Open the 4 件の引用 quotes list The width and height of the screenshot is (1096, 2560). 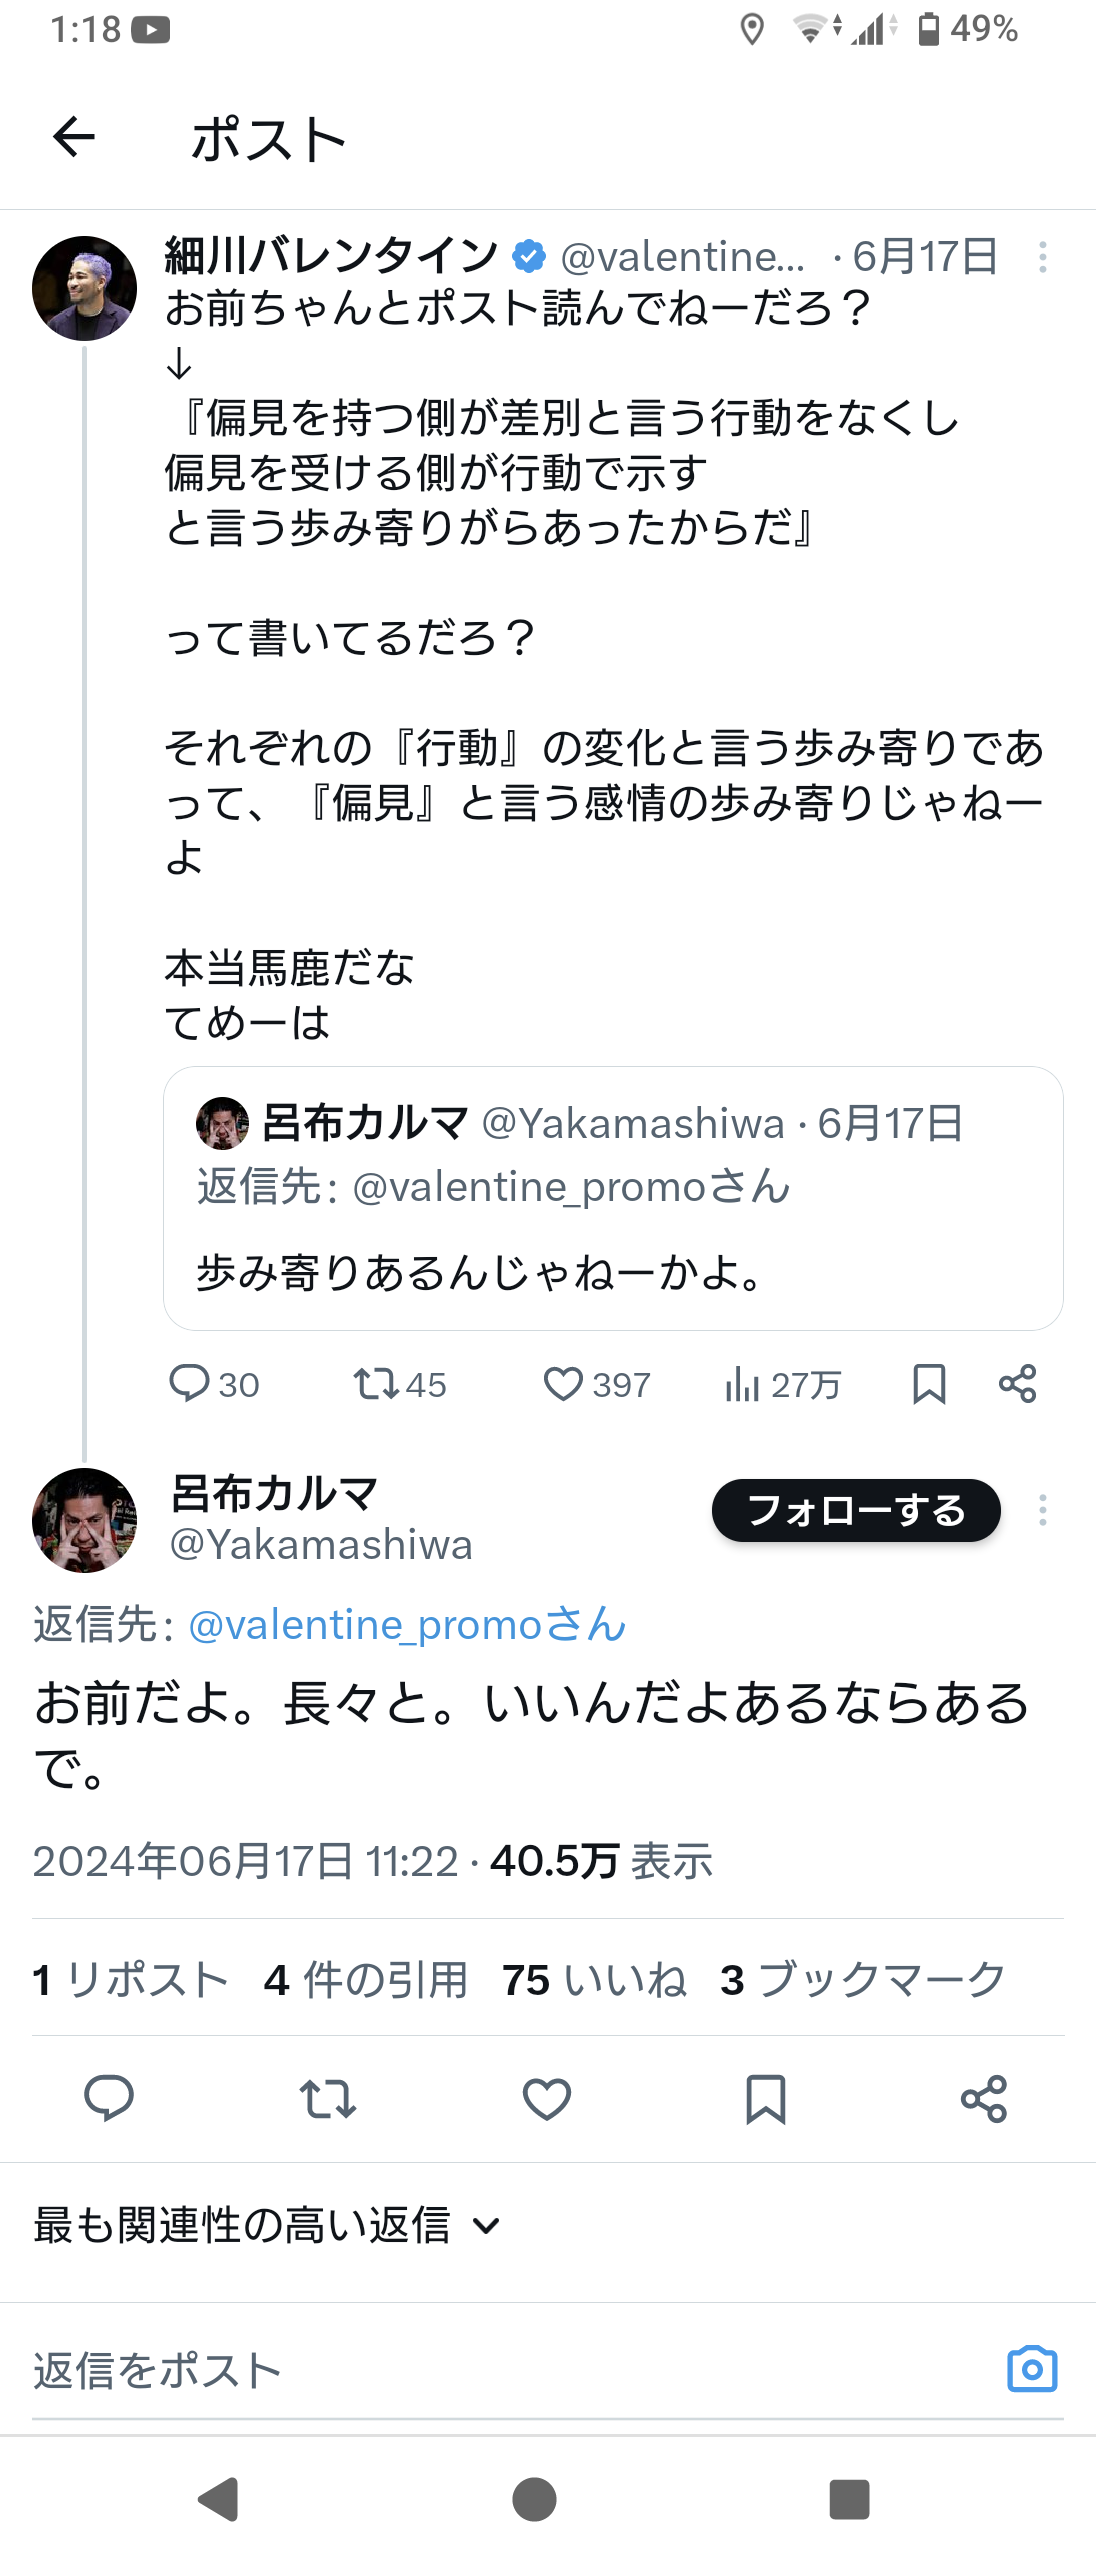(x=366, y=1980)
